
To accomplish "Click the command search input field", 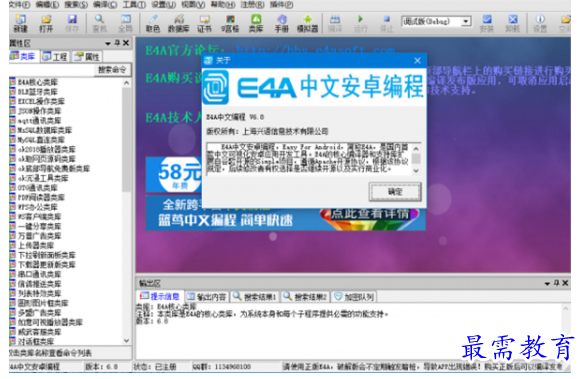I will pyautogui.click(x=51, y=70).
